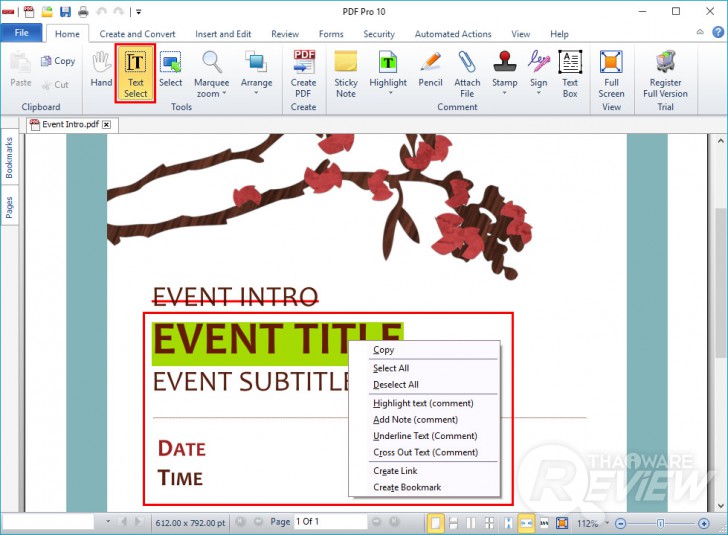This screenshot has height=535, width=728.
Task: Click the Create PDF ribbon icon
Action: point(303,73)
